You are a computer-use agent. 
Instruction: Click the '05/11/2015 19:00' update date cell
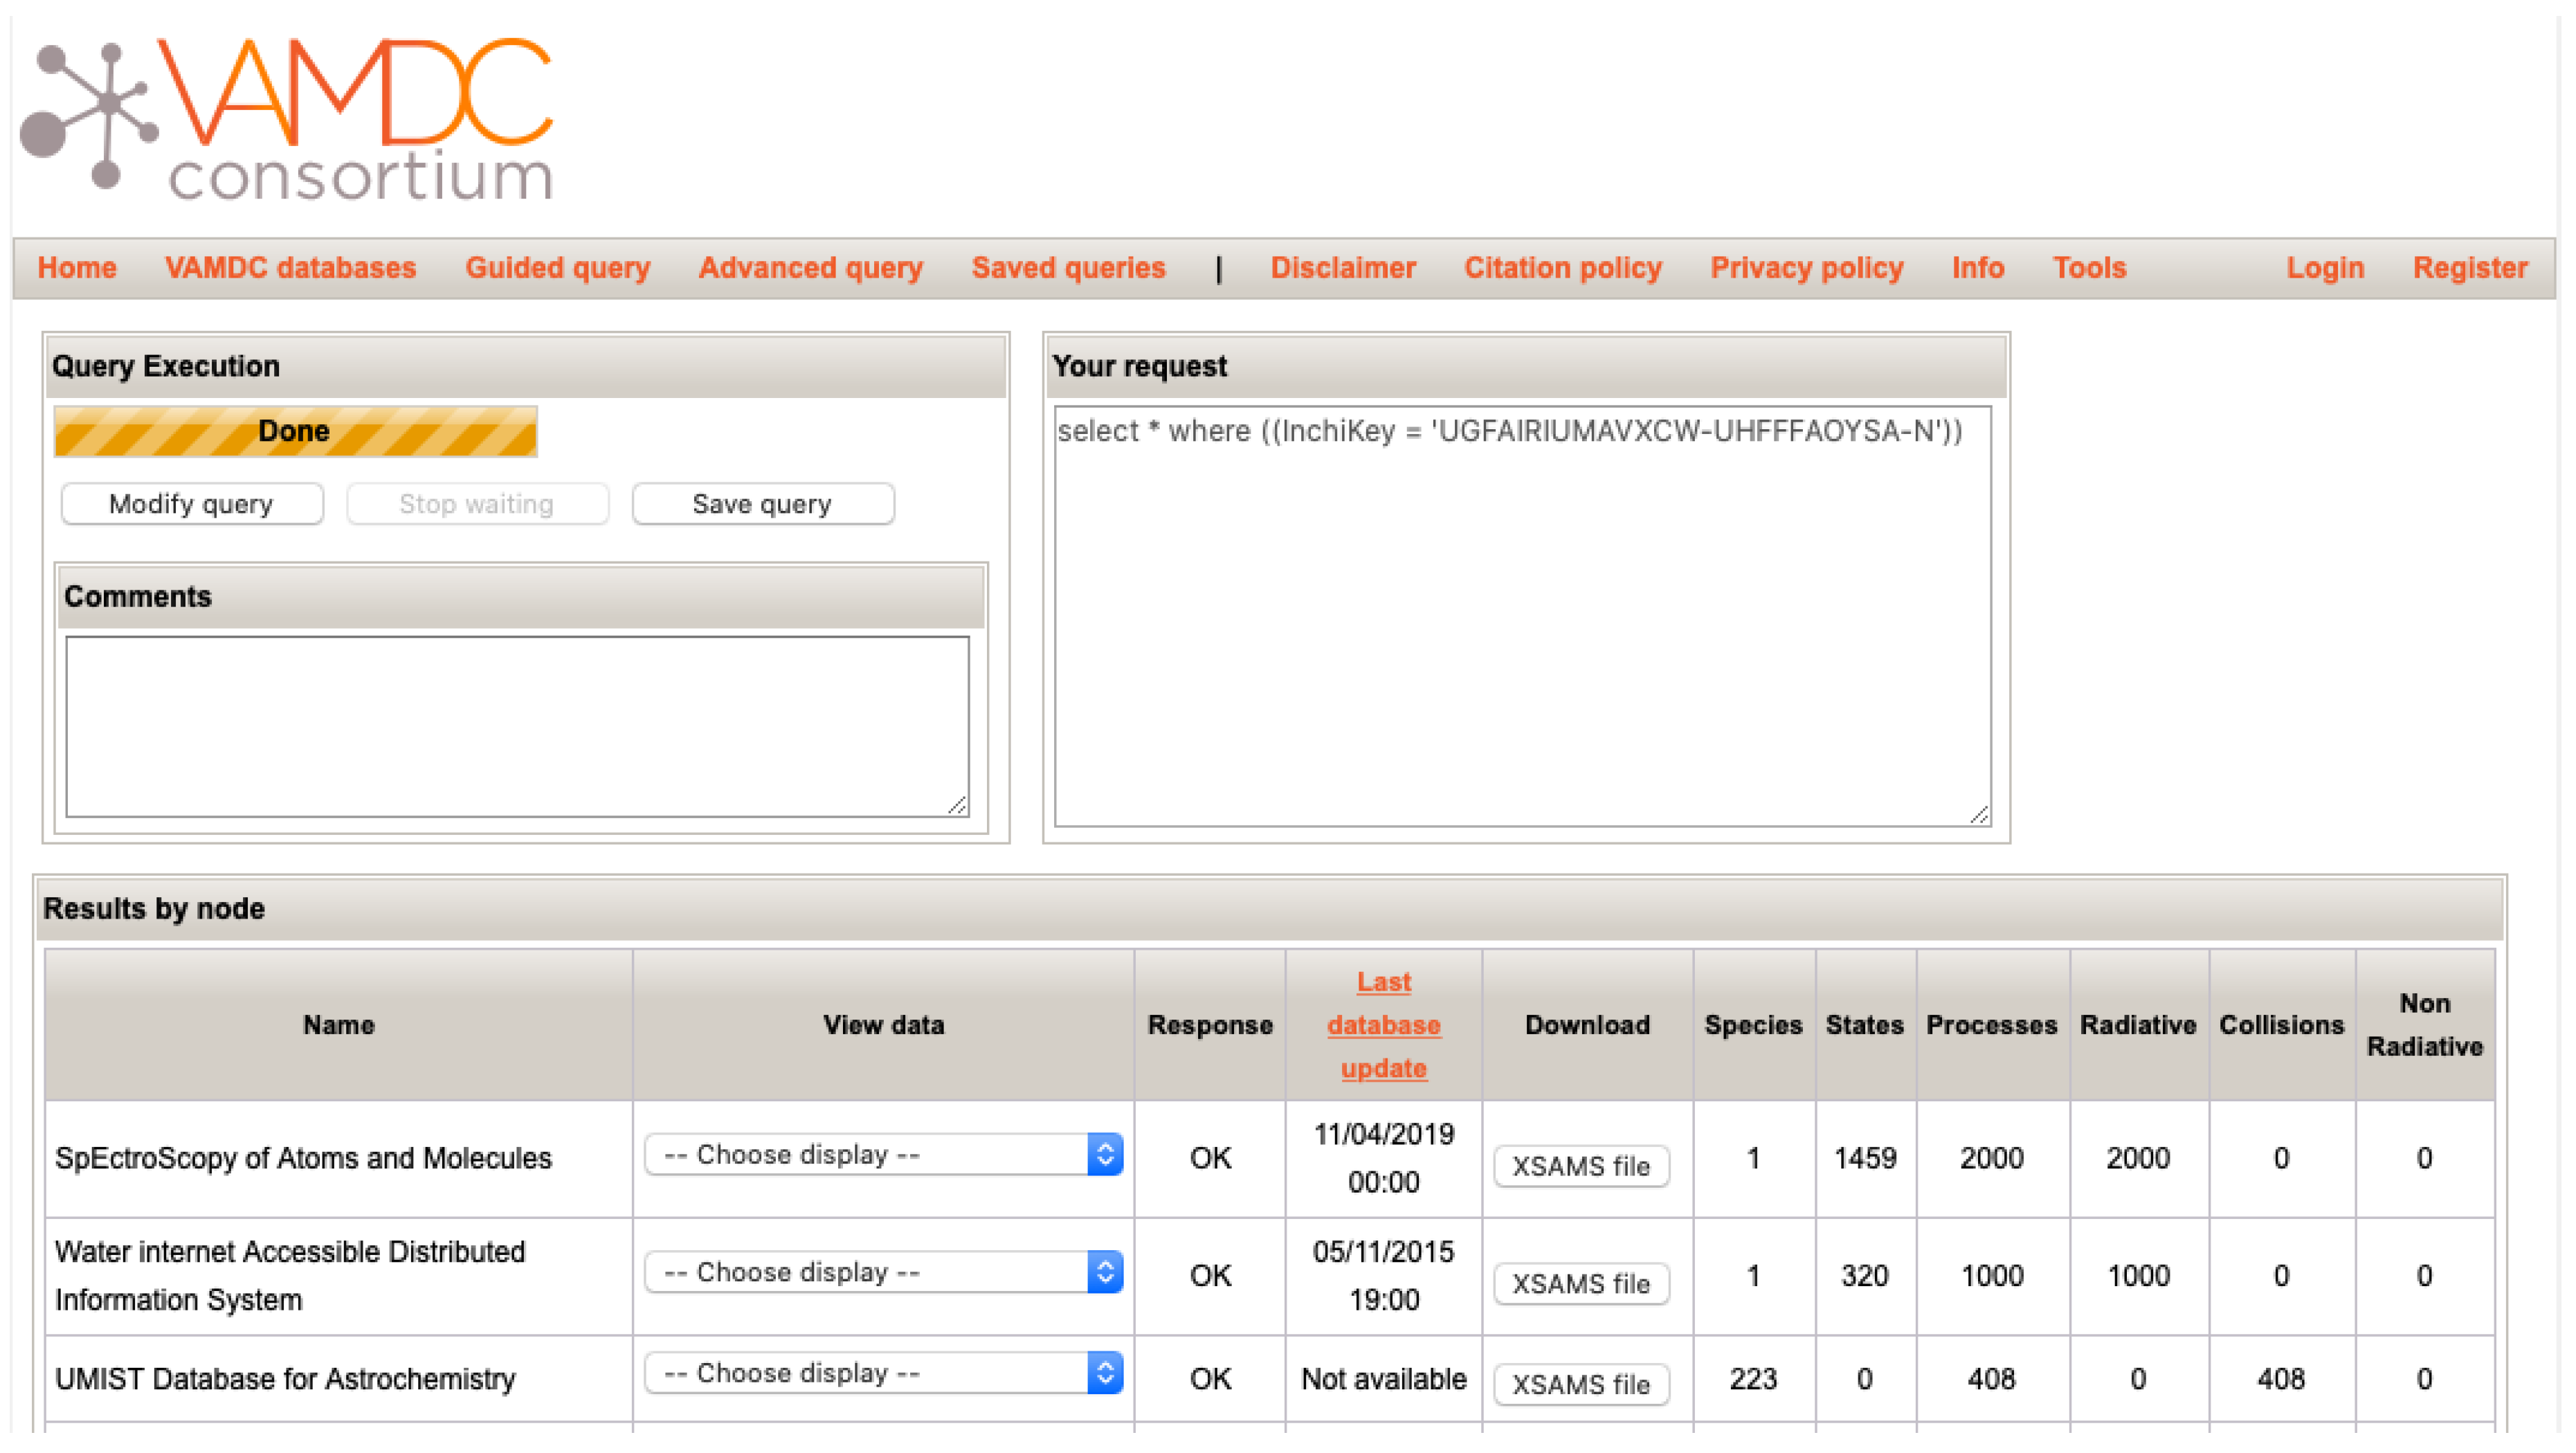point(1383,1276)
